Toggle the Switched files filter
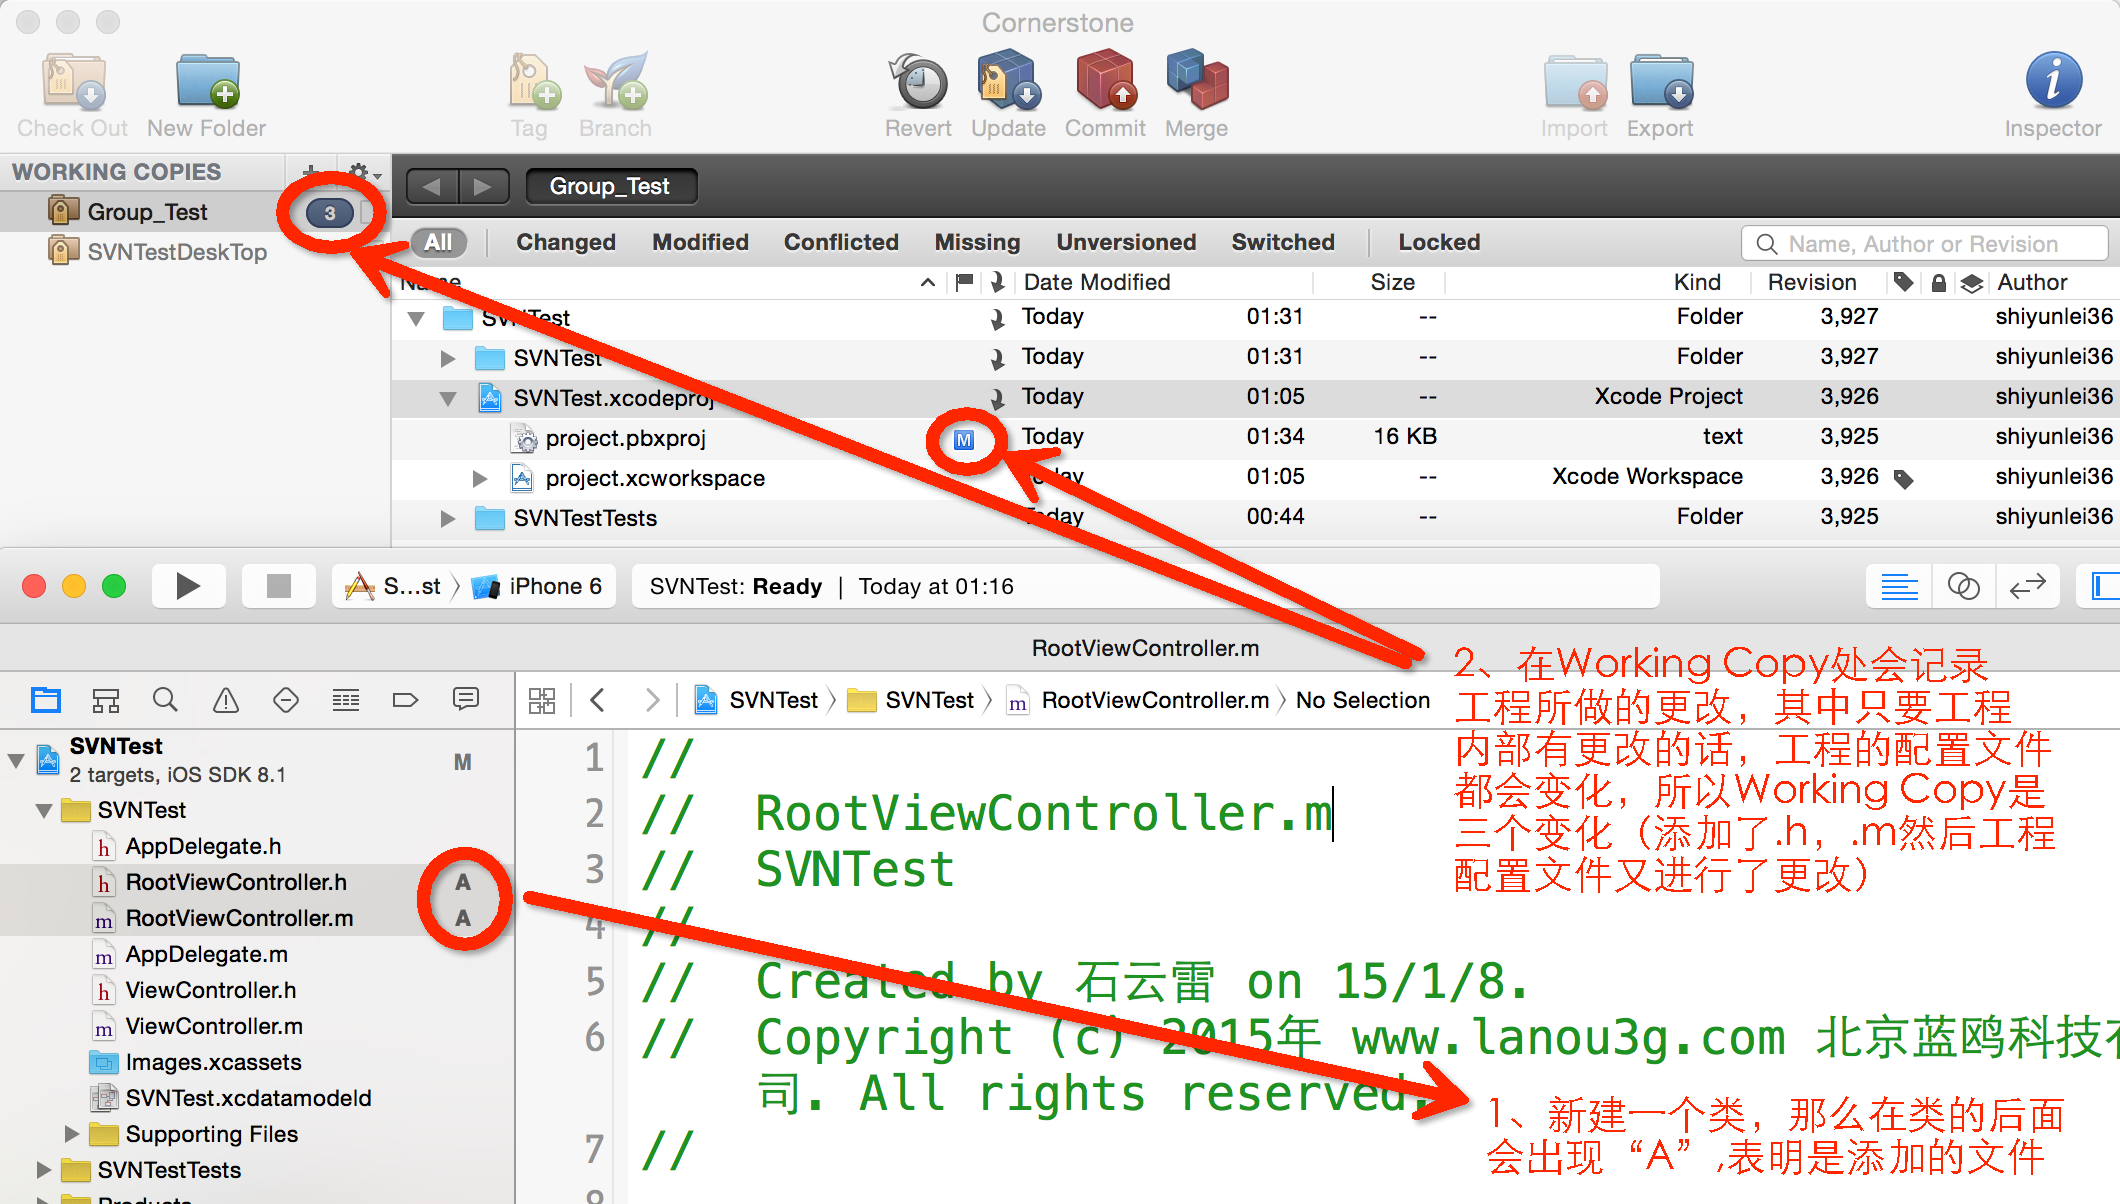This screenshot has height=1204, width=2120. [1280, 242]
